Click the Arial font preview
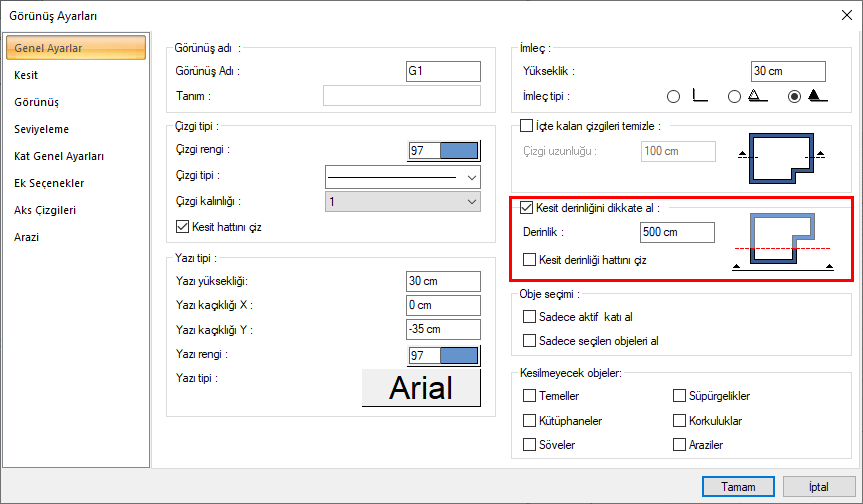This screenshot has height=504, width=863. 421,388
